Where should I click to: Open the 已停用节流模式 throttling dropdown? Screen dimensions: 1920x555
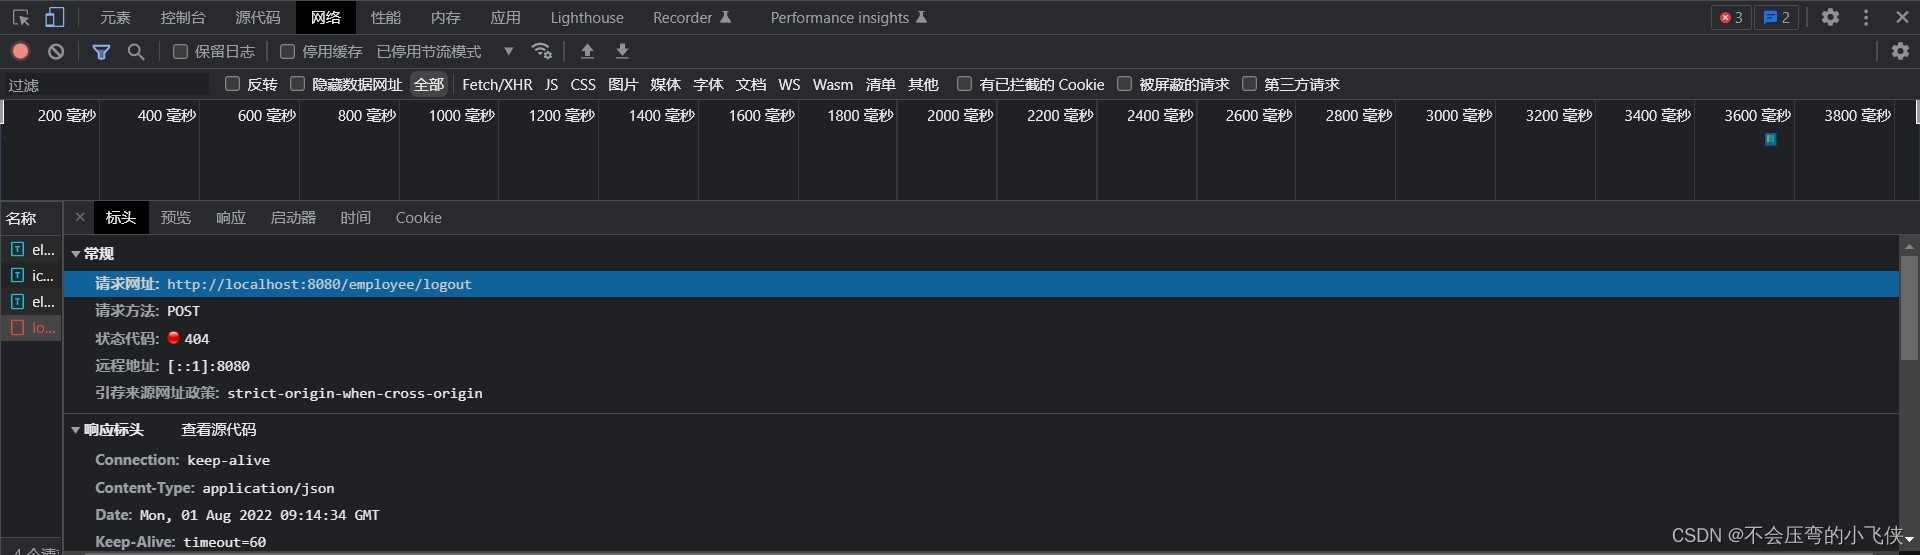[445, 51]
